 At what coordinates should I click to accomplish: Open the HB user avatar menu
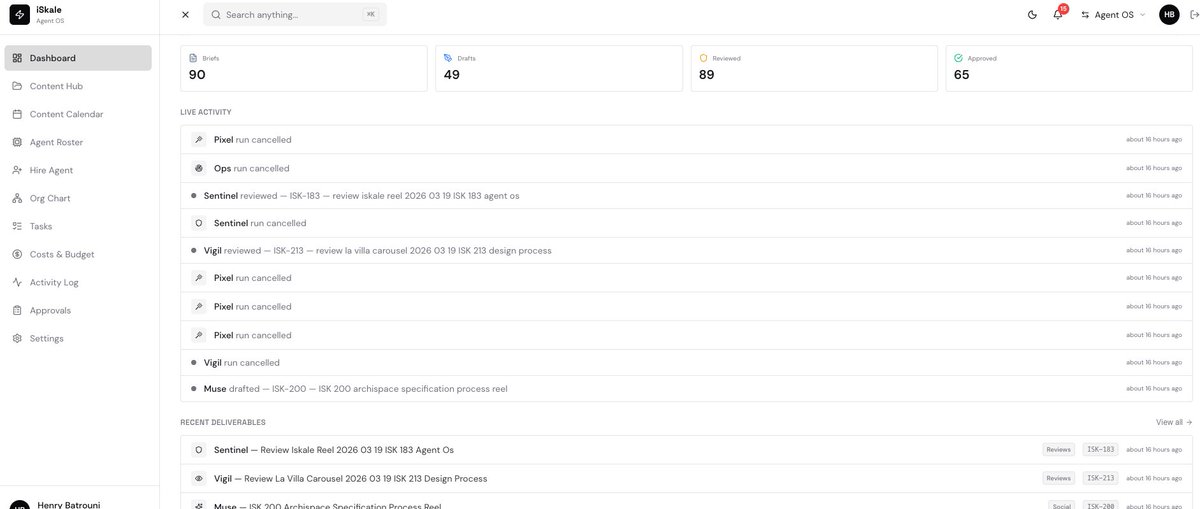tap(1169, 15)
